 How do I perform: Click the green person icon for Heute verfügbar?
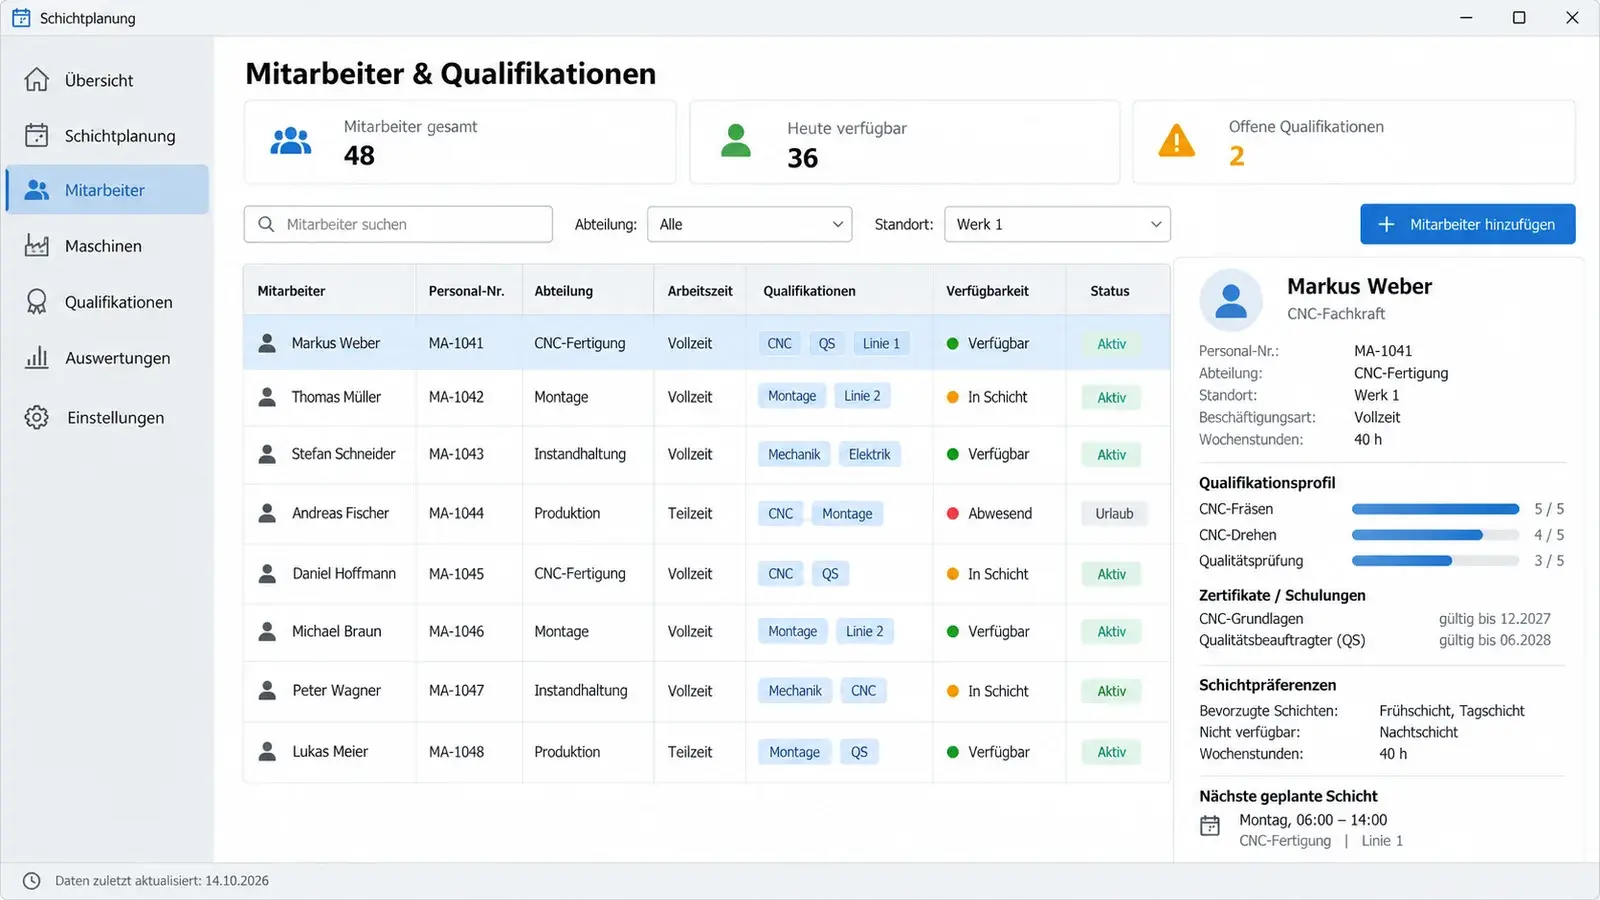[736, 141]
